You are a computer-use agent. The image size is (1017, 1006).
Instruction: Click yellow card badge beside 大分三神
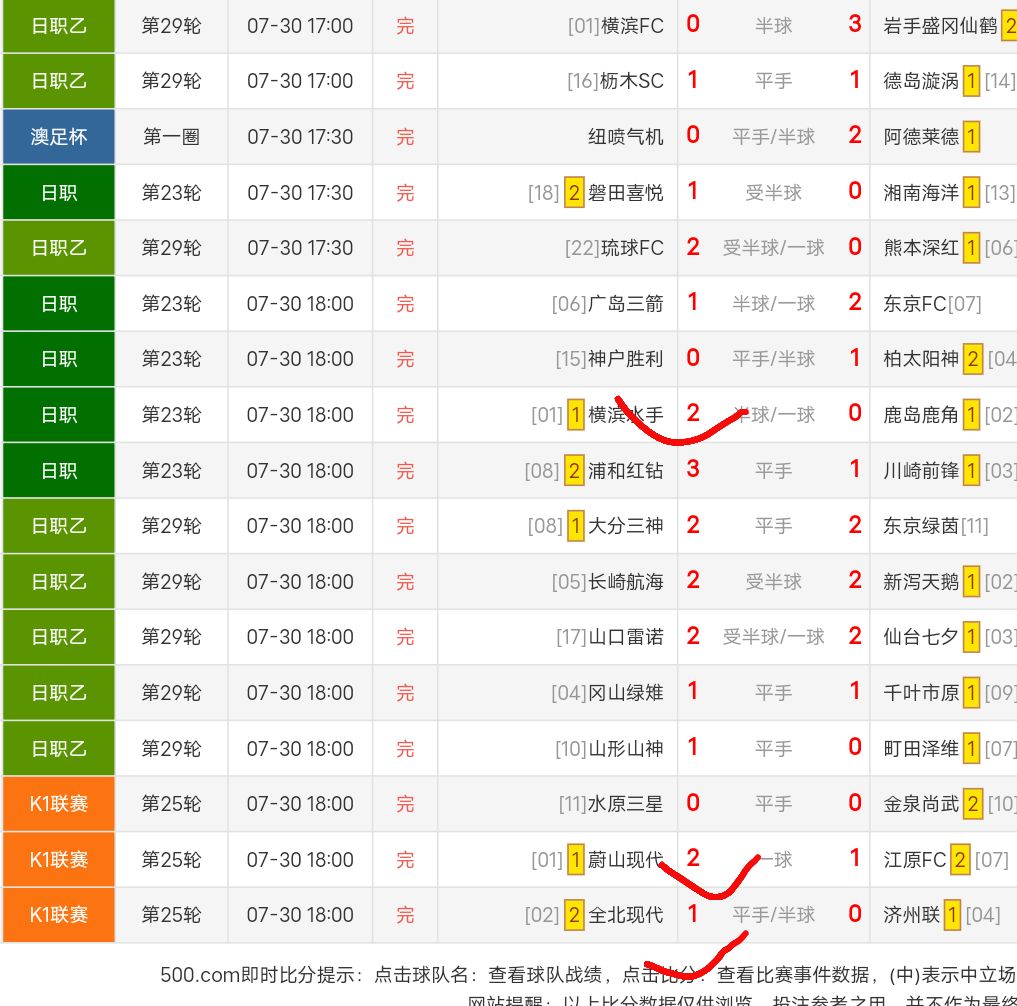[576, 526]
